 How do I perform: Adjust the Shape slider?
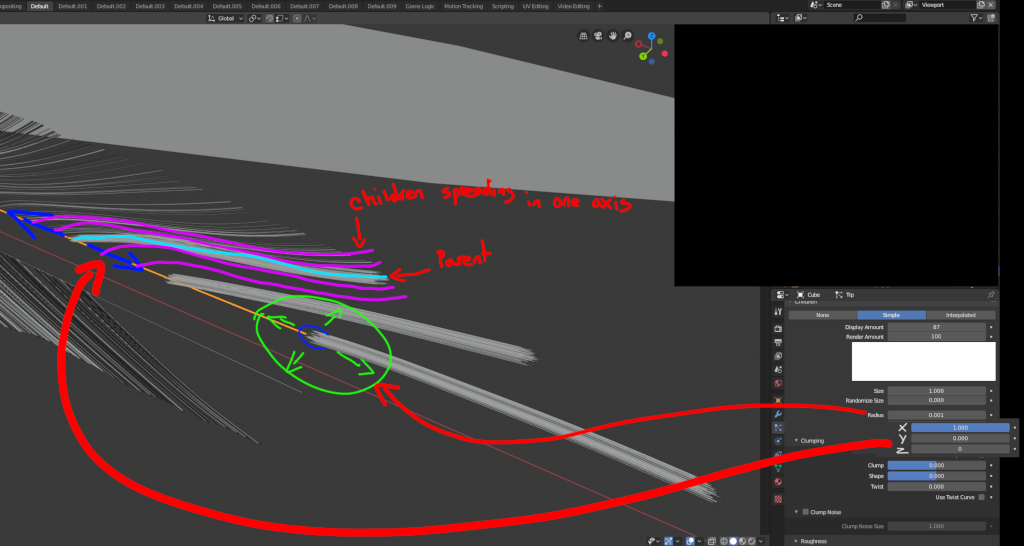point(936,475)
